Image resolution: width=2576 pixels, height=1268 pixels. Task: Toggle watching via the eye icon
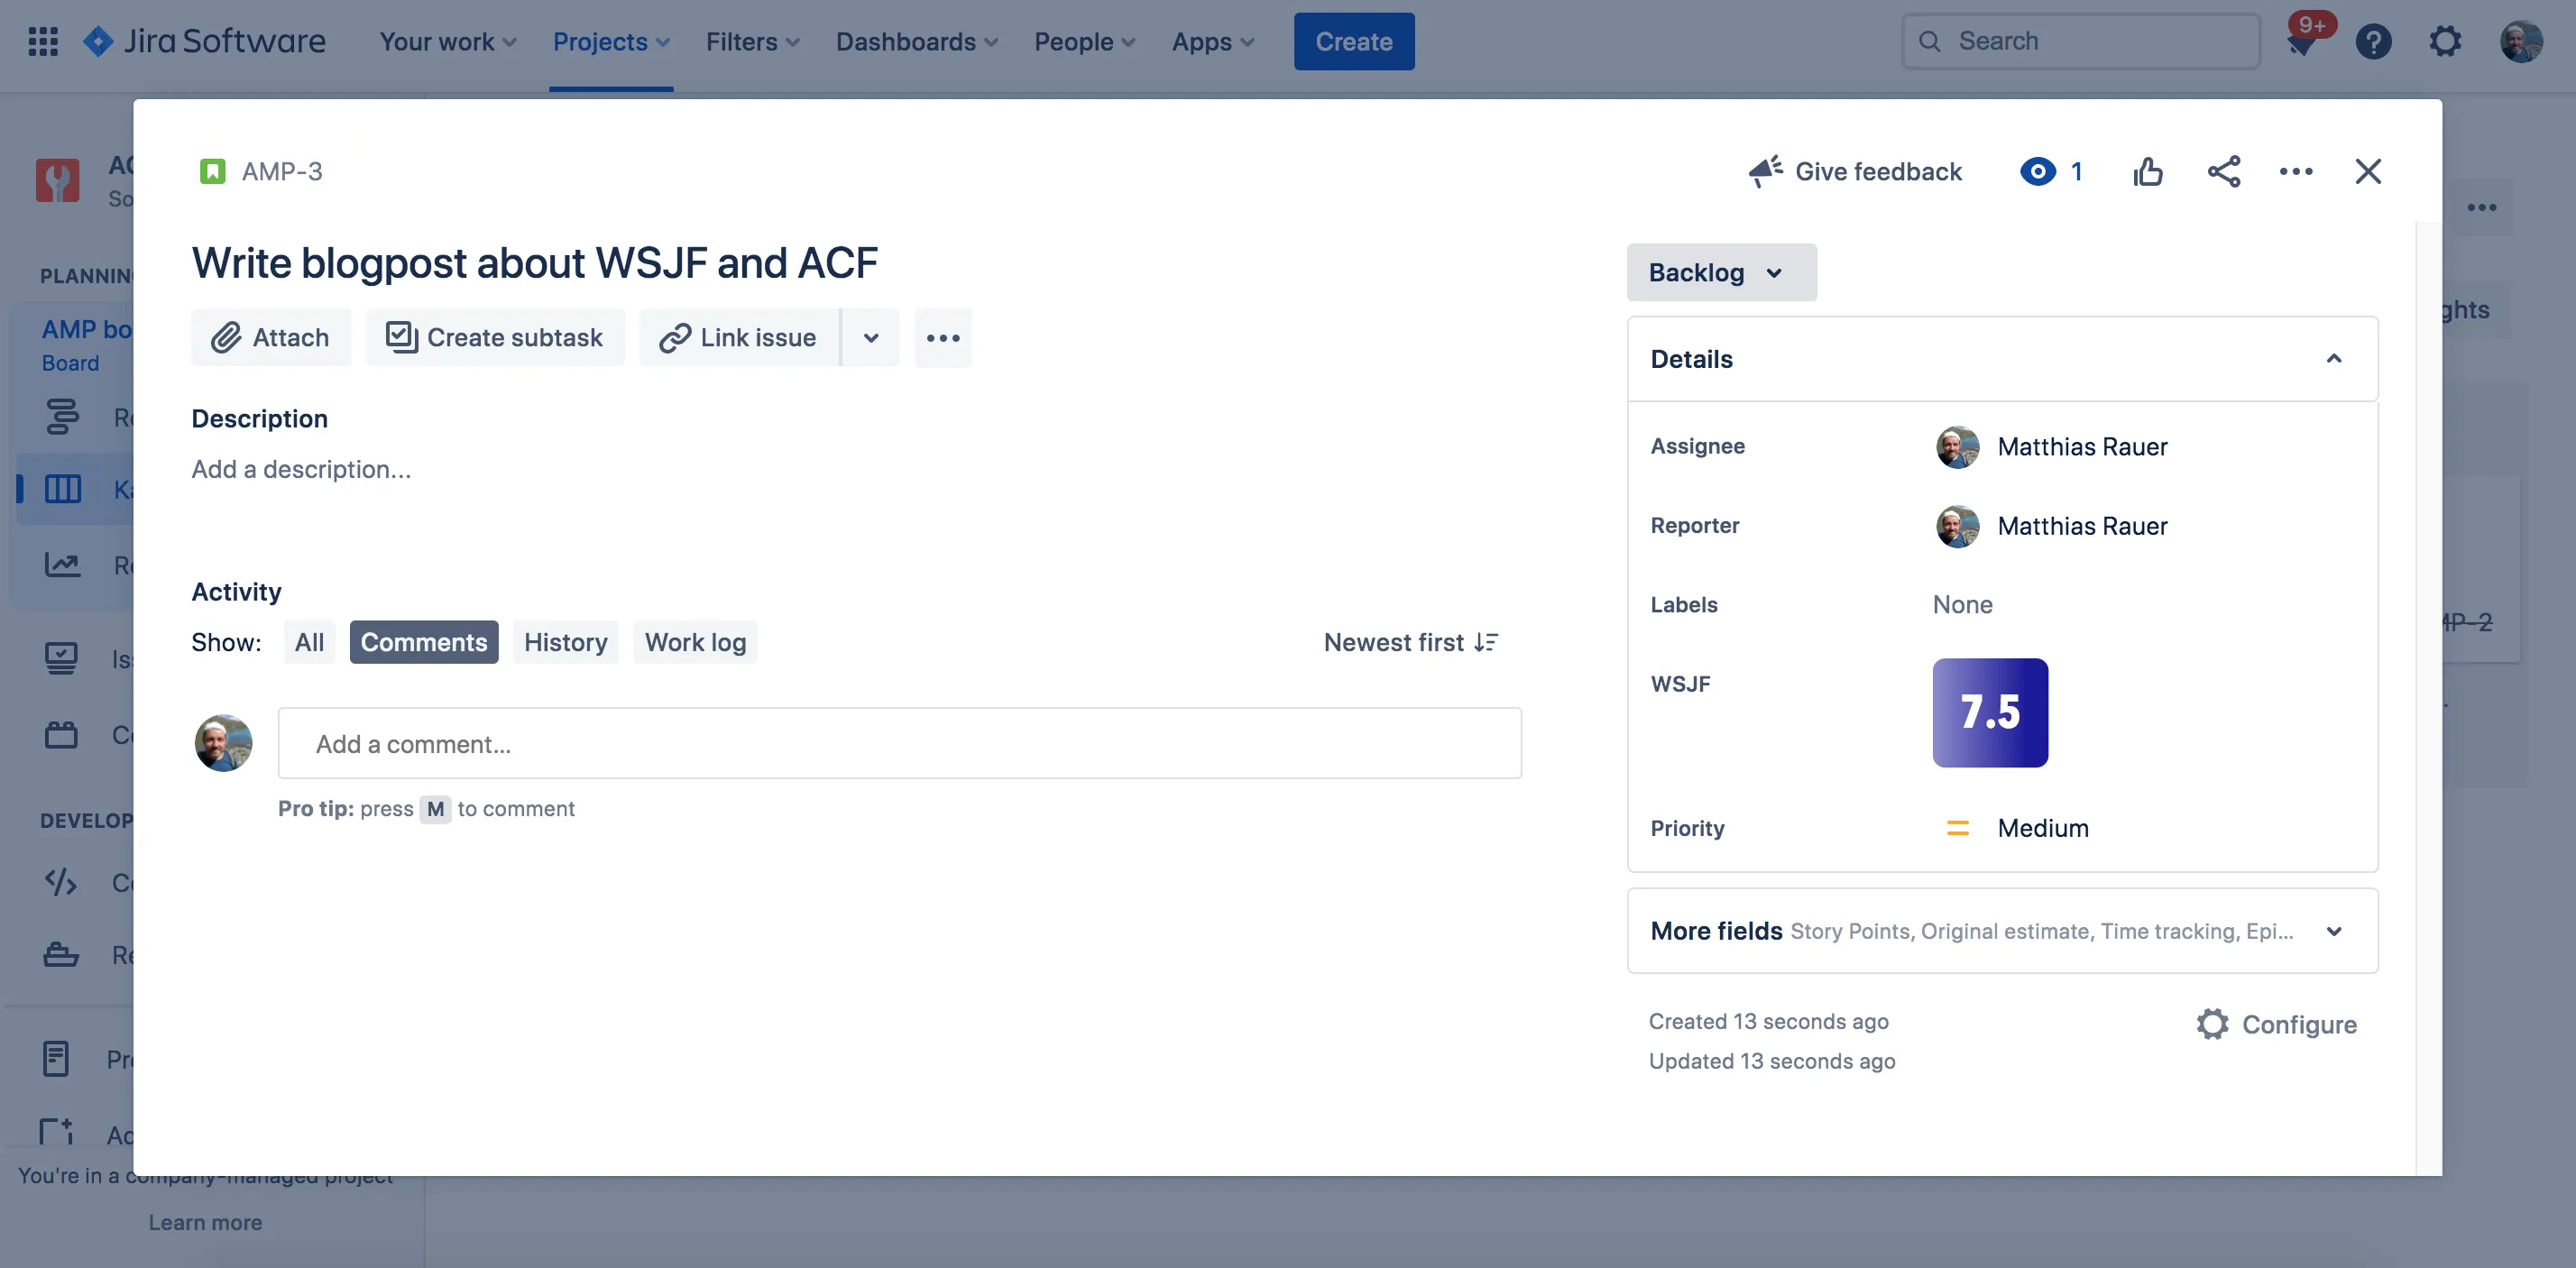2039,171
